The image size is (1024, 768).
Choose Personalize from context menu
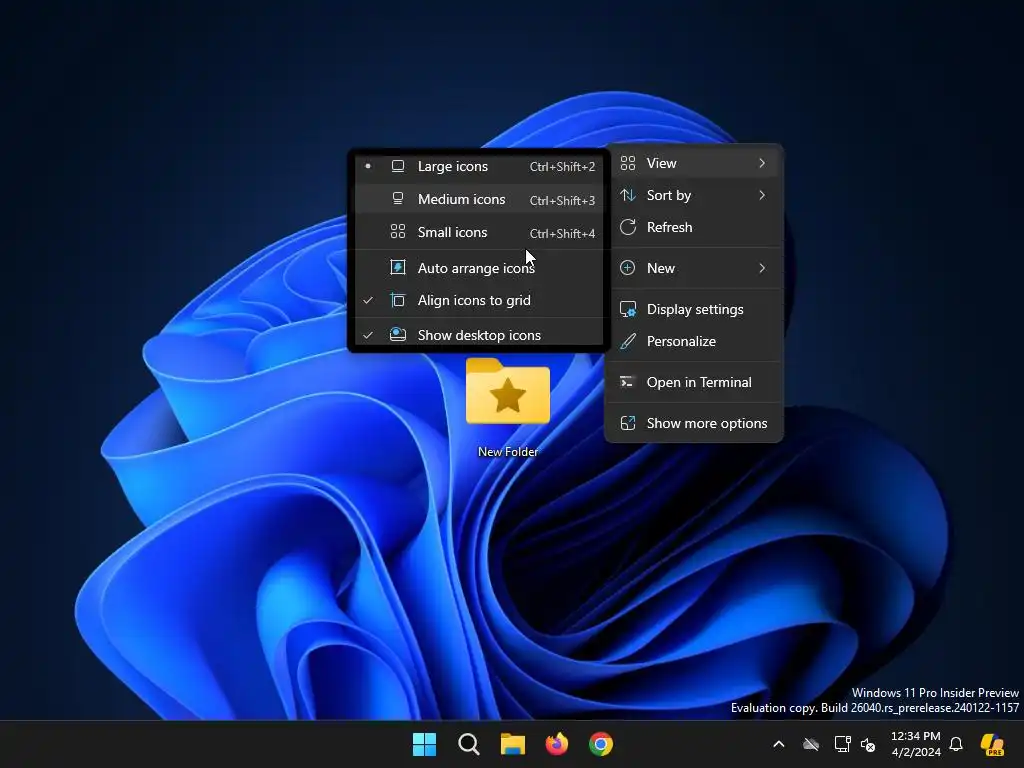(x=694, y=342)
